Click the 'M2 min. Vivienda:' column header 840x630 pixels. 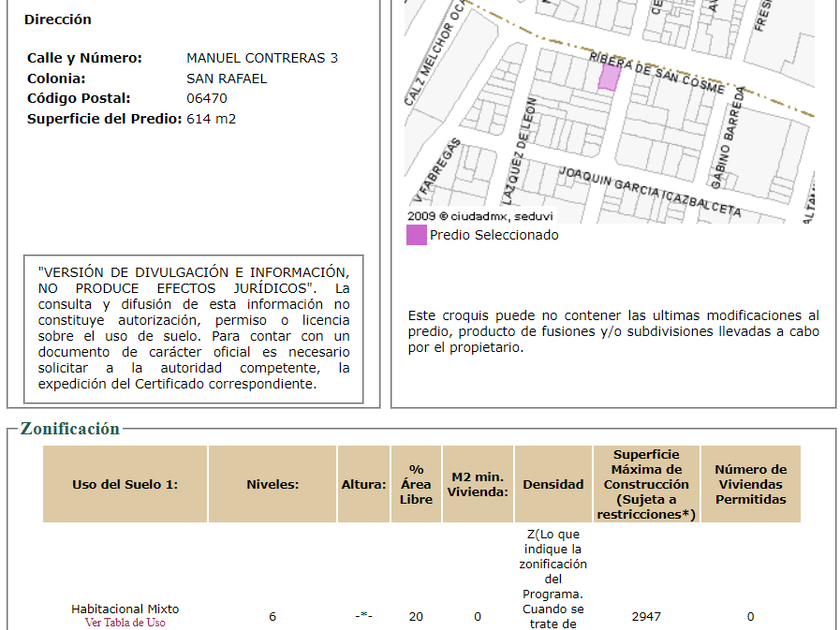(x=478, y=484)
